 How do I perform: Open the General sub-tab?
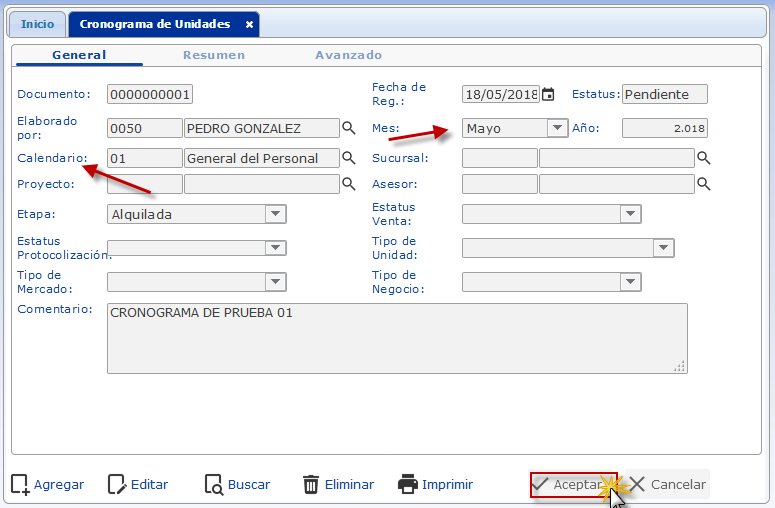coord(79,55)
